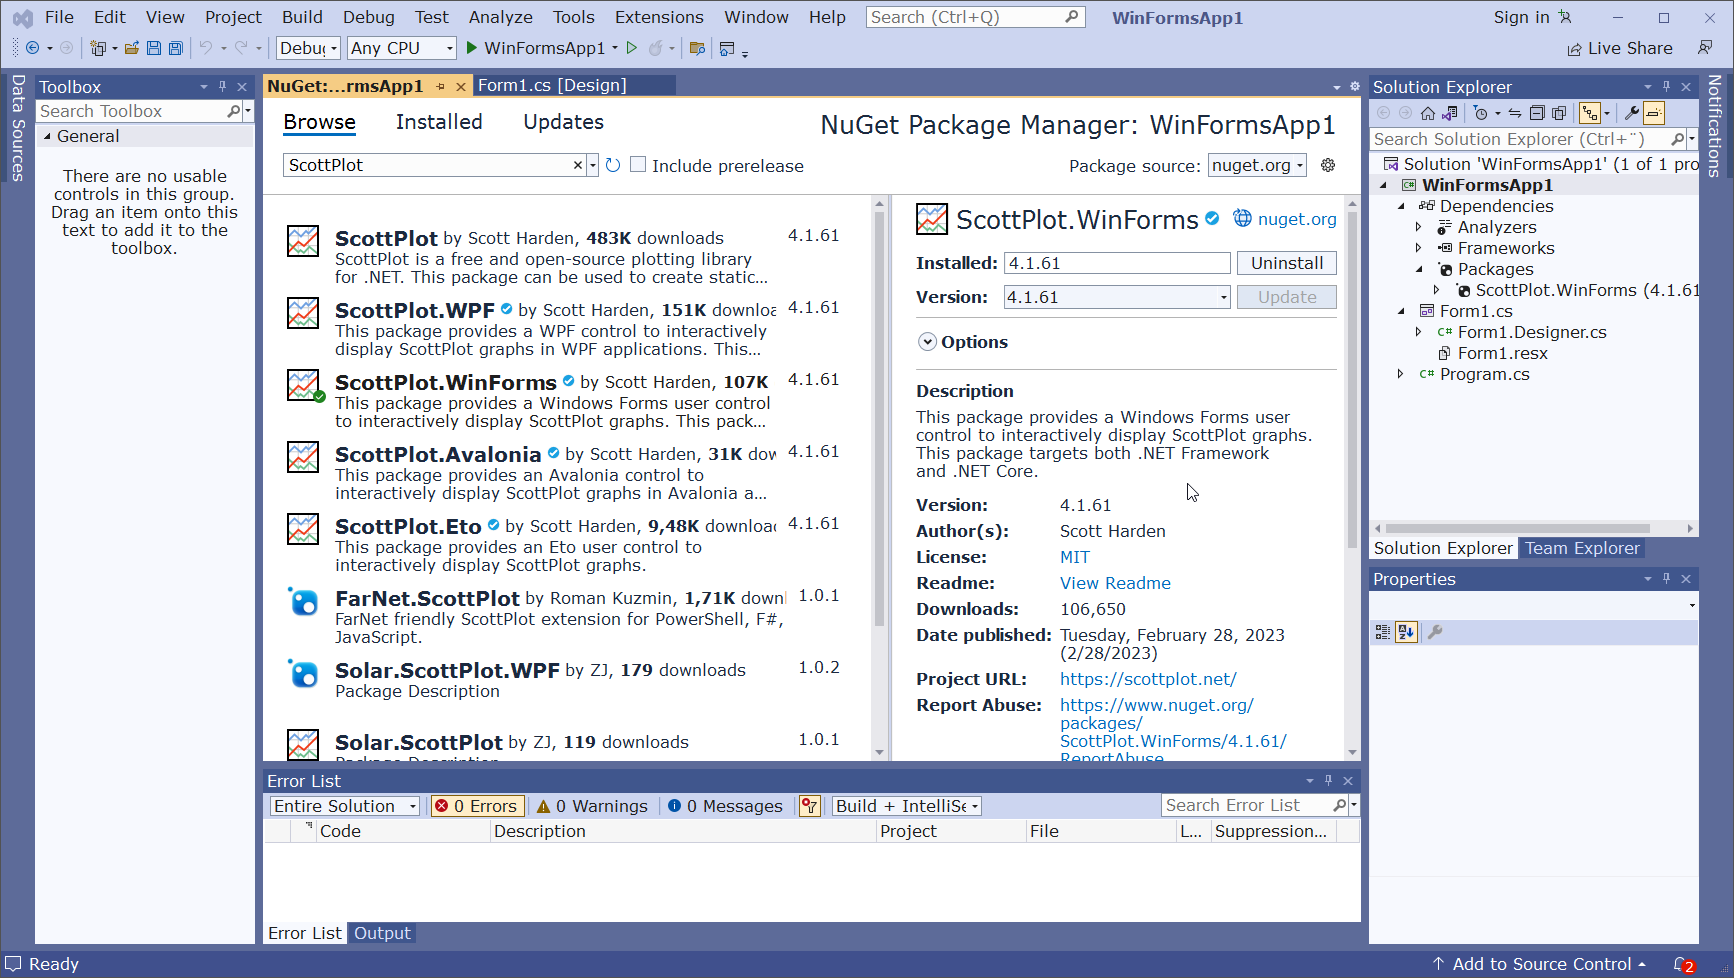Switch to the Updates tab
Screen dimensions: 1734x978
pos(563,122)
